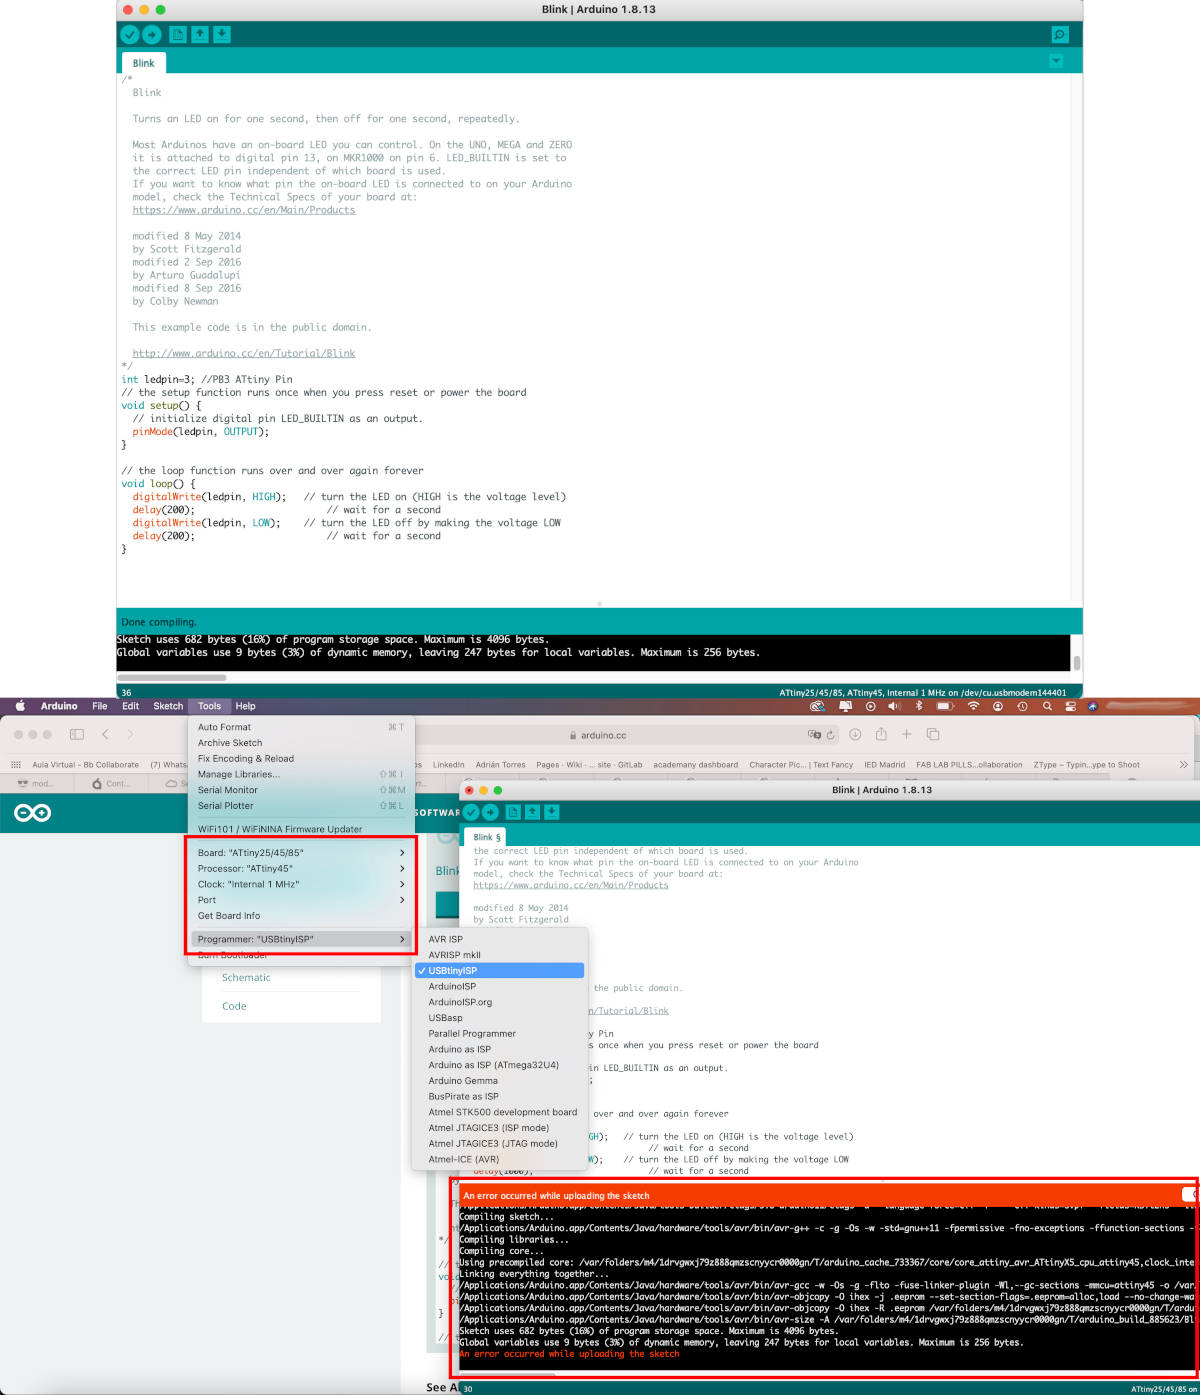
Task: Click Get Board Info menu item
Action: click(301, 916)
